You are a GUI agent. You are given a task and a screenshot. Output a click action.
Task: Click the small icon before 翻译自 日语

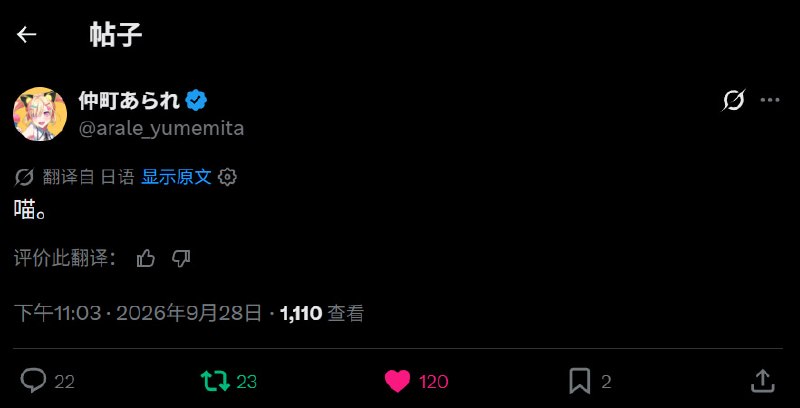(x=23, y=177)
